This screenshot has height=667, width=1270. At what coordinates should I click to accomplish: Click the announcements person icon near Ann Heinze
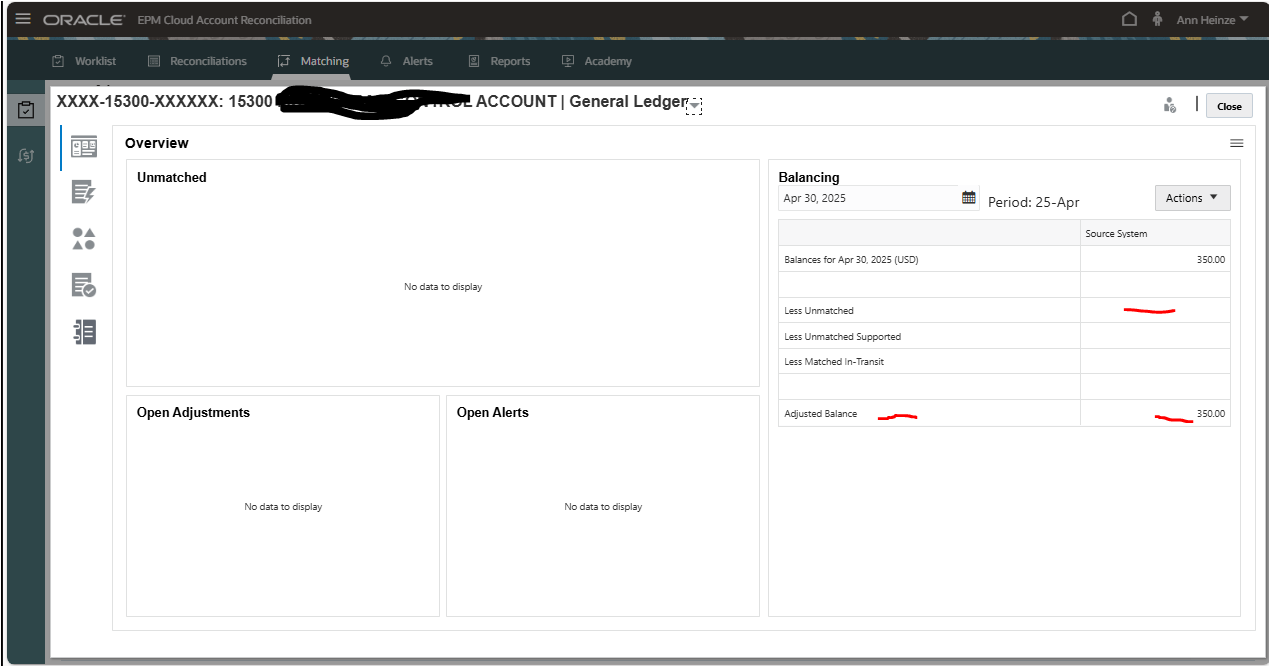point(1155,18)
